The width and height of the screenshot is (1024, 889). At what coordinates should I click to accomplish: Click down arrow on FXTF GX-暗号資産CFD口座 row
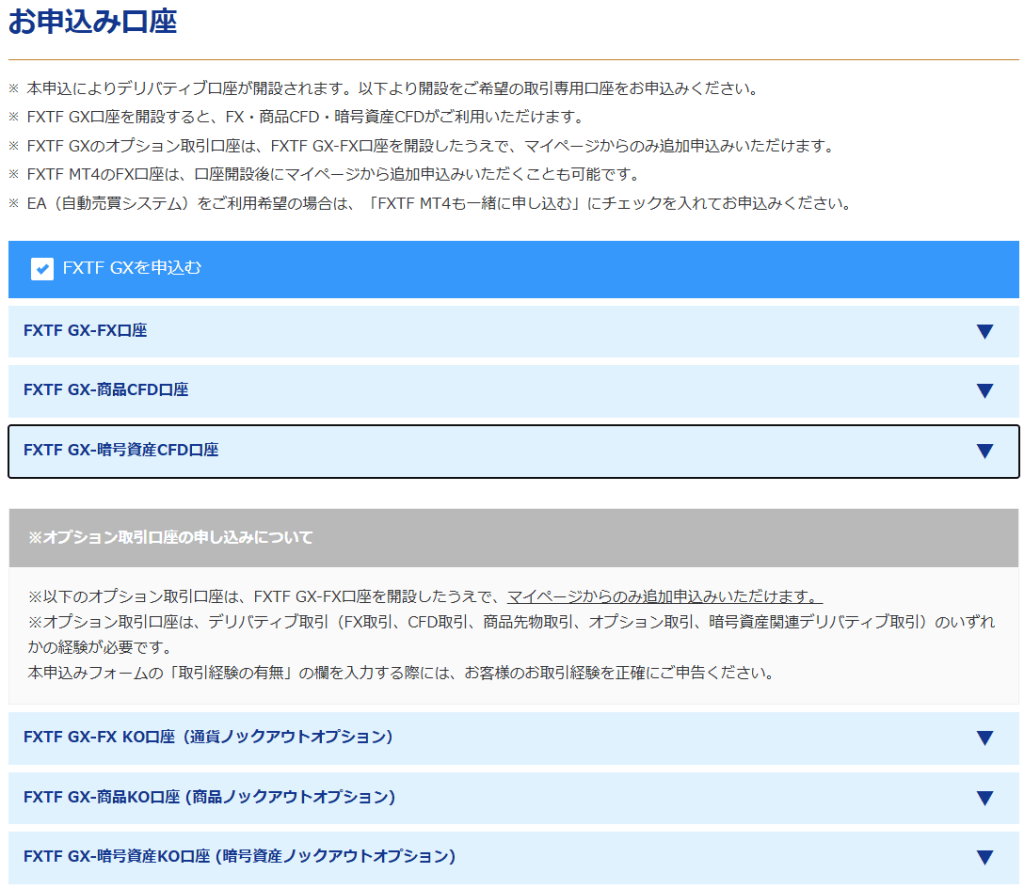pyautogui.click(x=984, y=451)
